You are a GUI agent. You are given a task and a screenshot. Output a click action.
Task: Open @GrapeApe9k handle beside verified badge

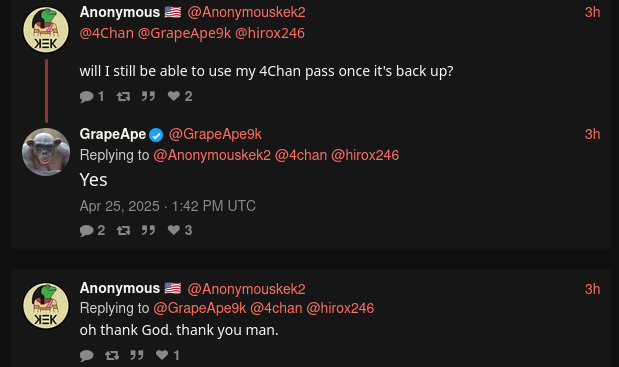point(215,134)
